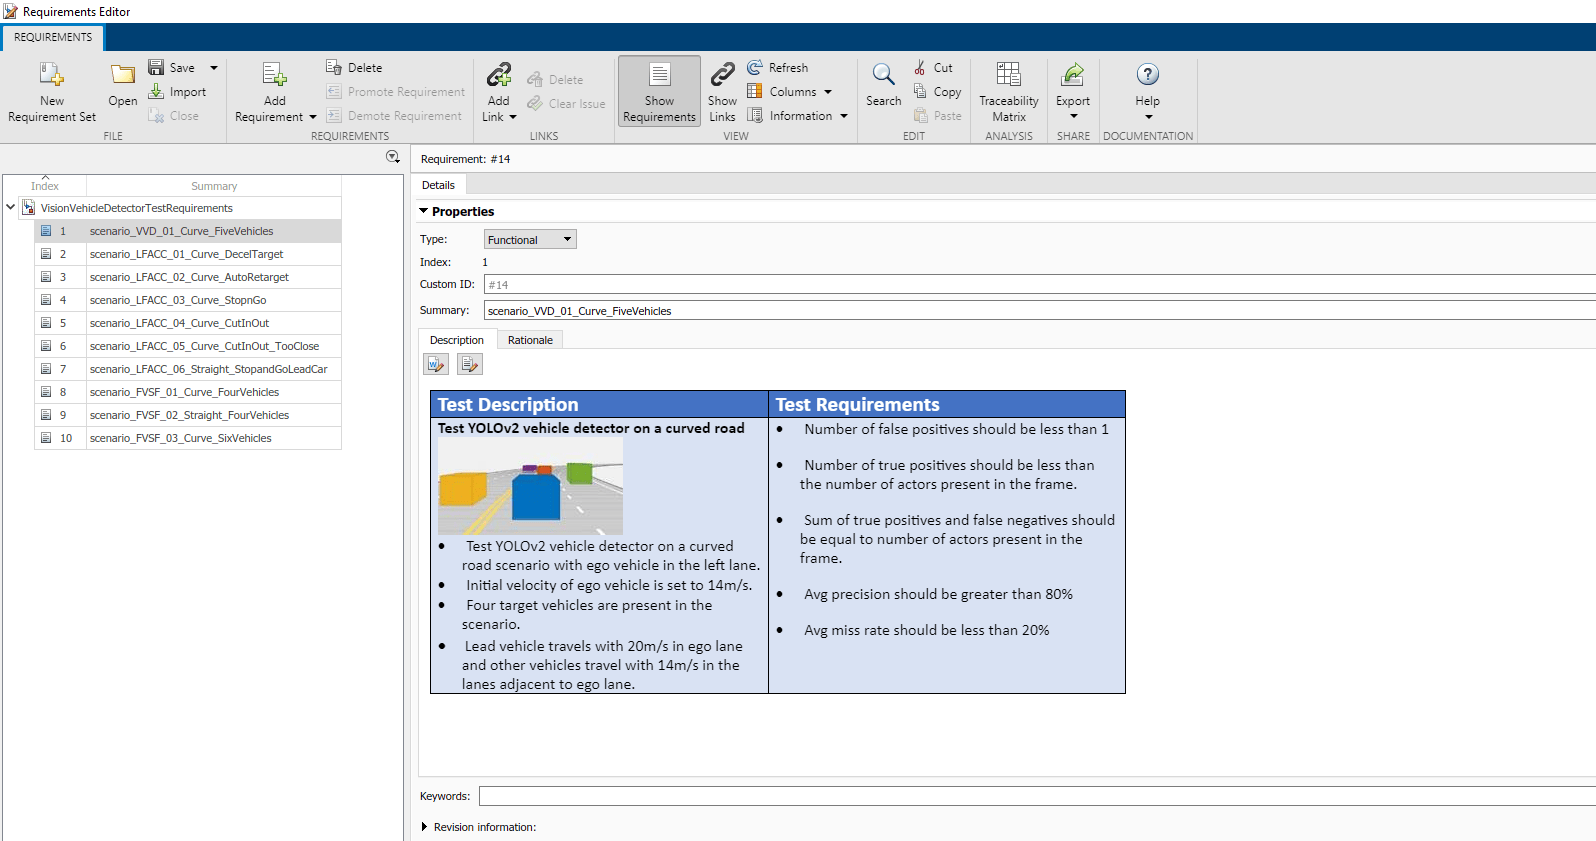This screenshot has height=841, width=1596.
Task: Collapse the VisionVehicleDetectorTestRequirements tree node
Action: click(11, 208)
